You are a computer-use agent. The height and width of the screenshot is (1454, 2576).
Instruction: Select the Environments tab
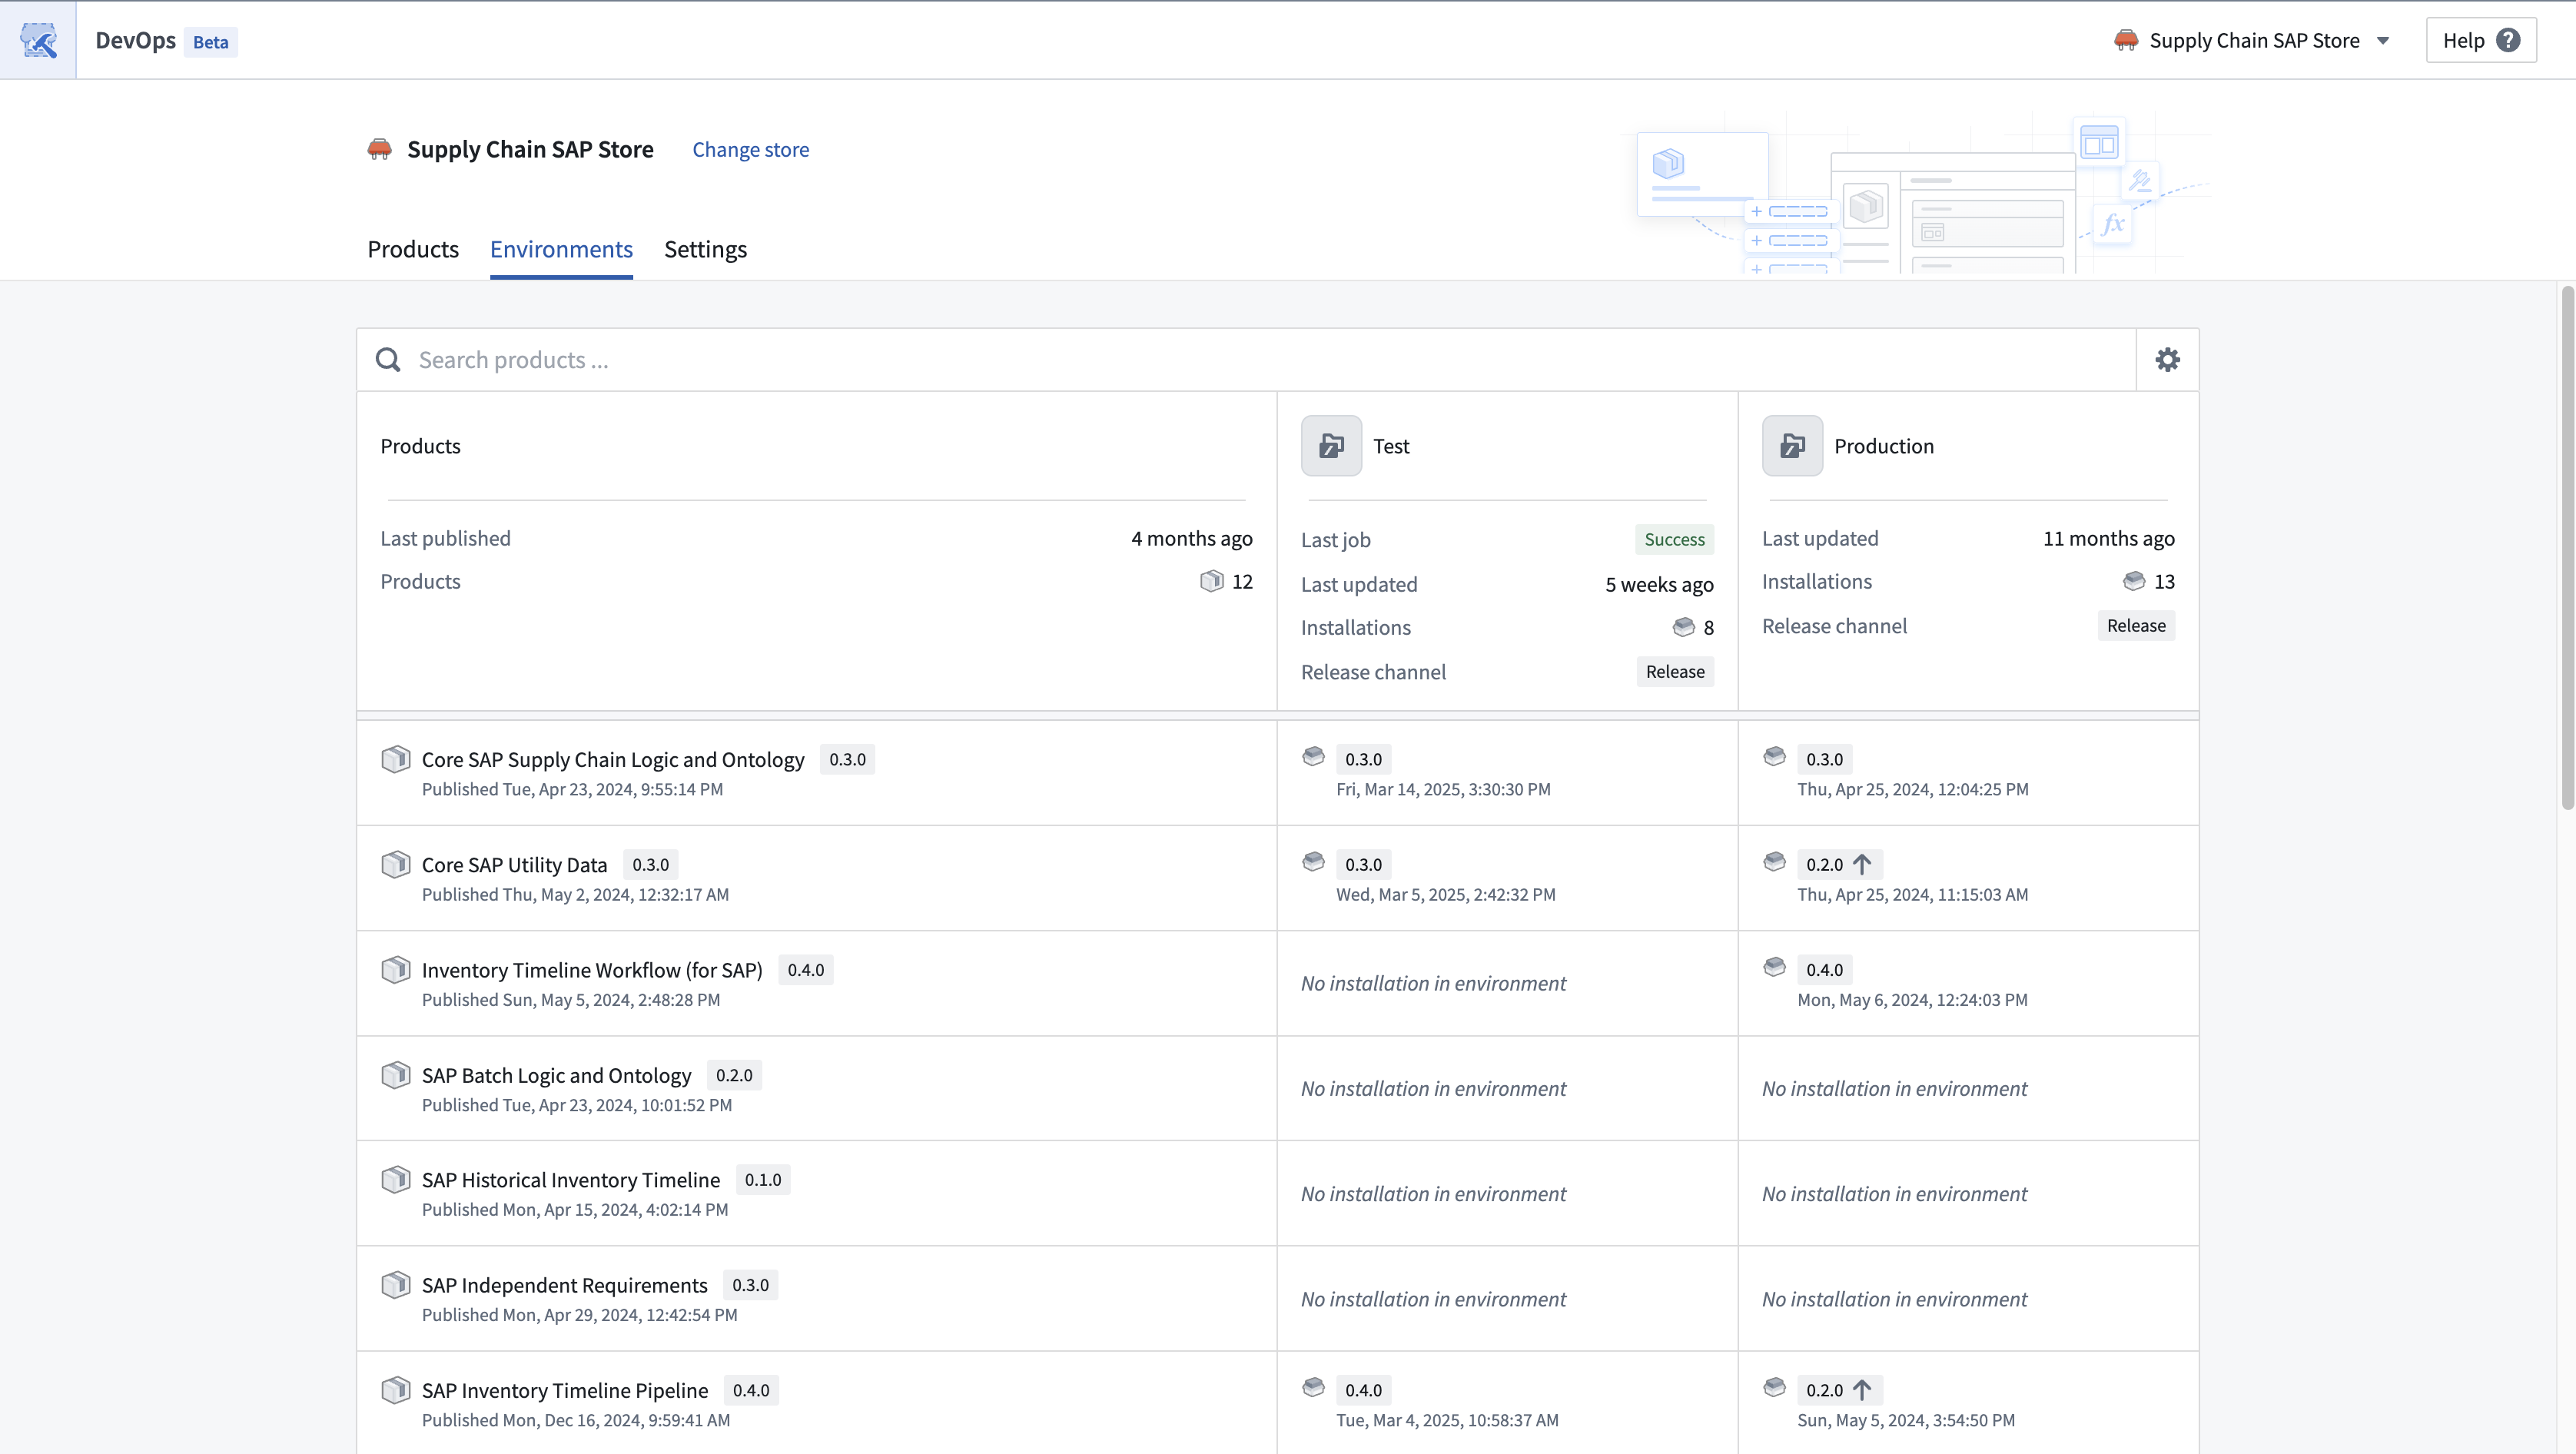(561, 249)
